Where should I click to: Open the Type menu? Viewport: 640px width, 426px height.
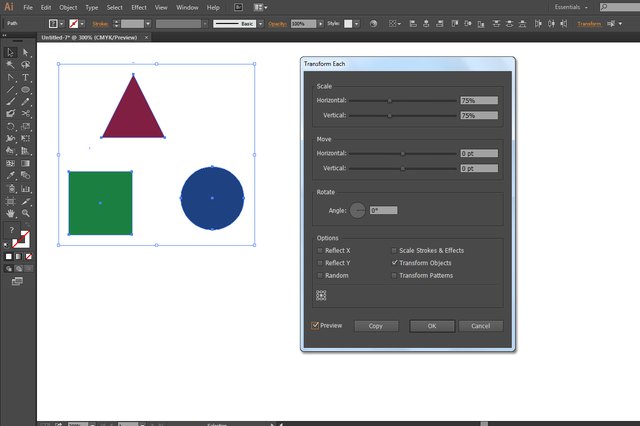(92, 7)
